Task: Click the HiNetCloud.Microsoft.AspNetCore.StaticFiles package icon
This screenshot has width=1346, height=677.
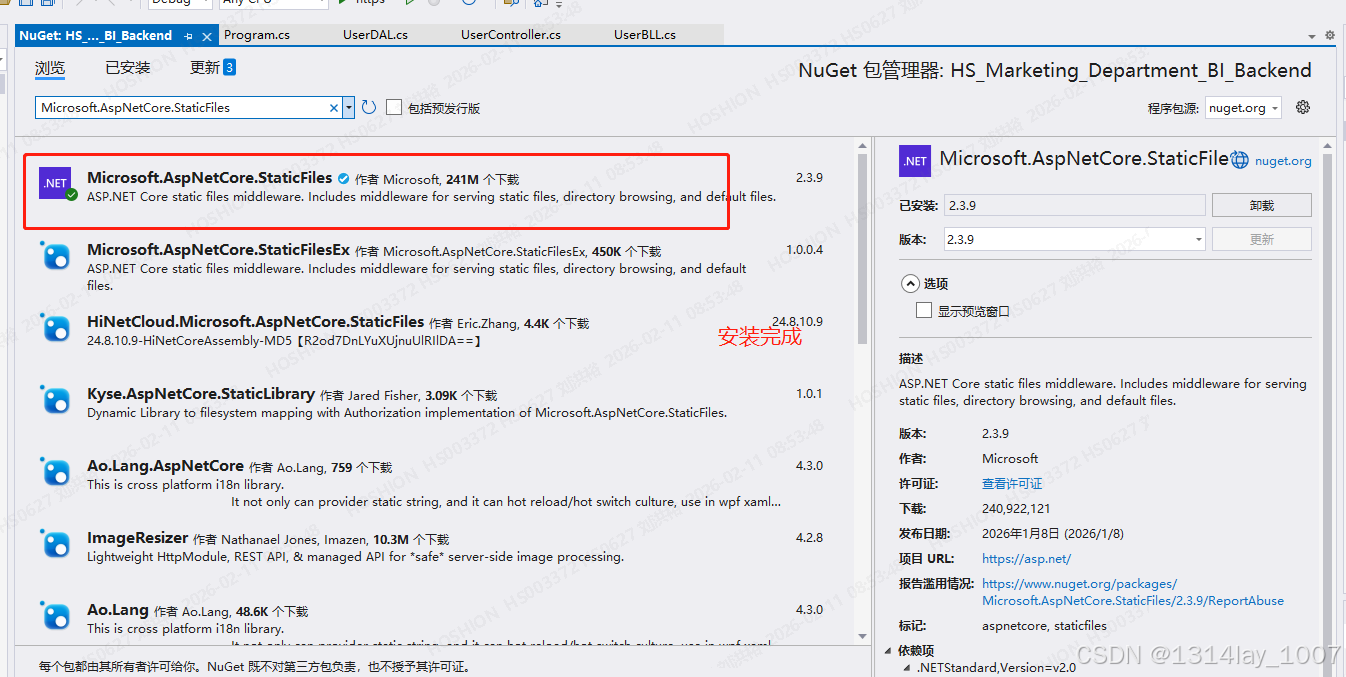Action: coord(56,328)
